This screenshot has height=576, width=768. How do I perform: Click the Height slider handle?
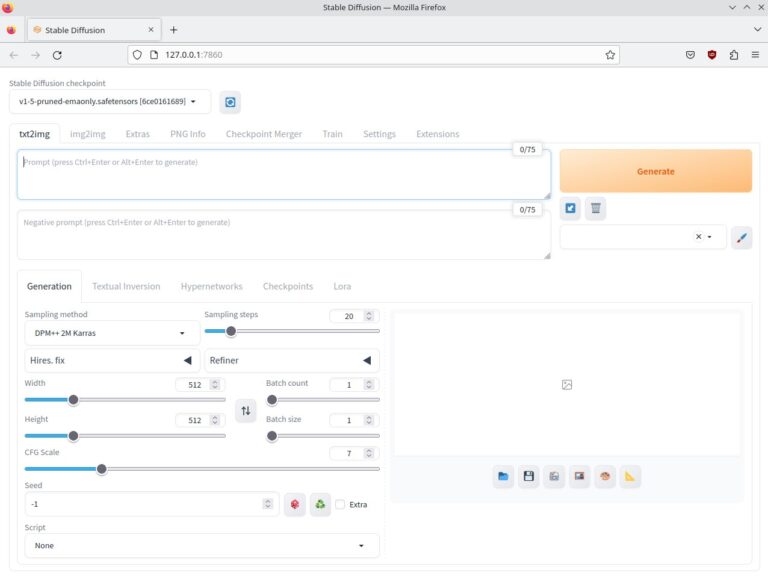pos(73,435)
